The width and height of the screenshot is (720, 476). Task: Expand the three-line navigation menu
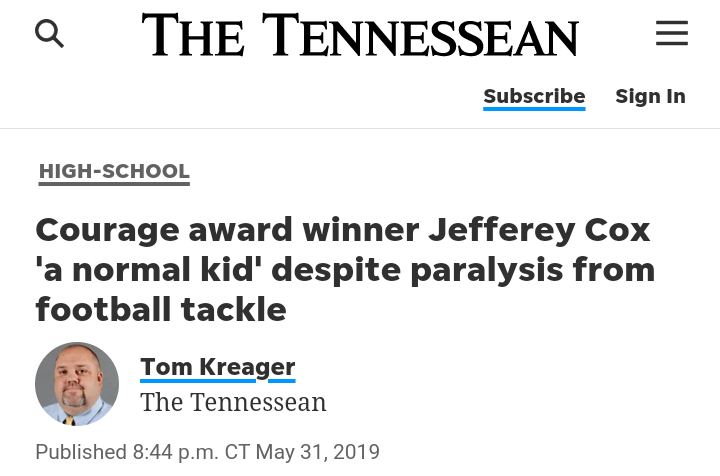click(671, 34)
